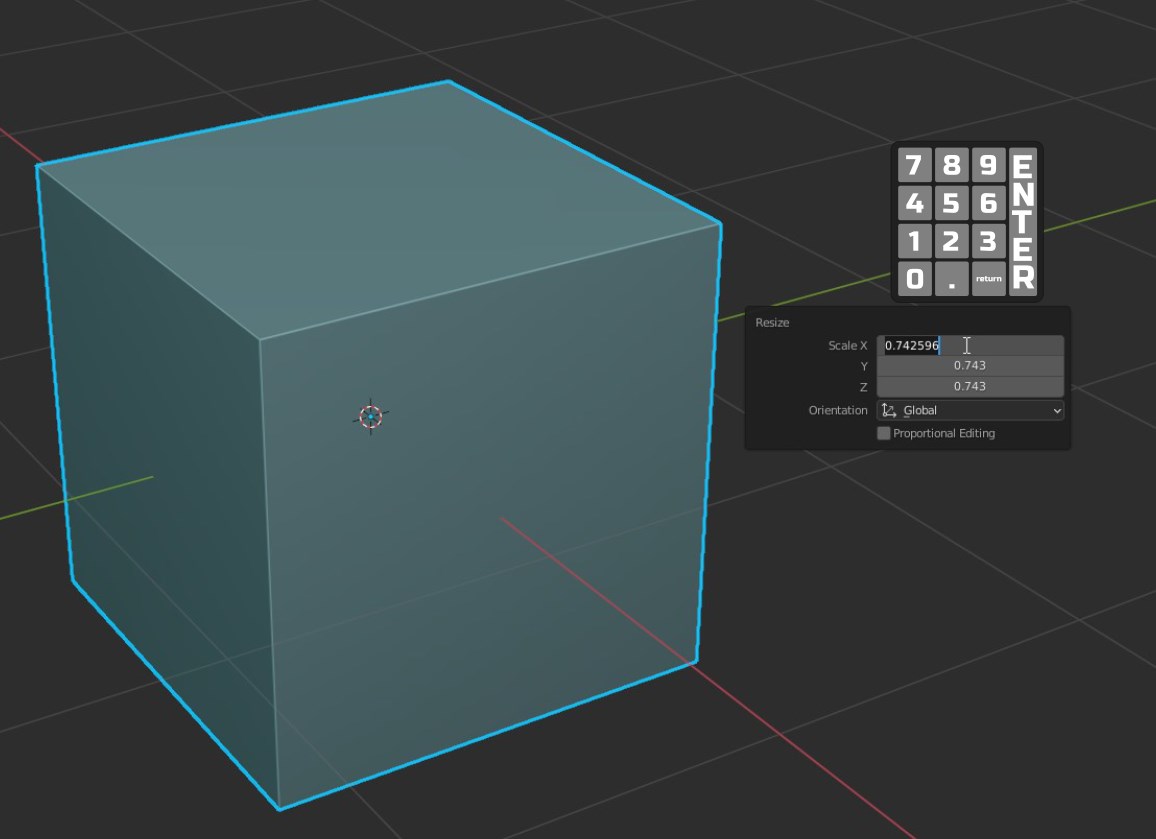Click the small return key on the numpad

989,279
